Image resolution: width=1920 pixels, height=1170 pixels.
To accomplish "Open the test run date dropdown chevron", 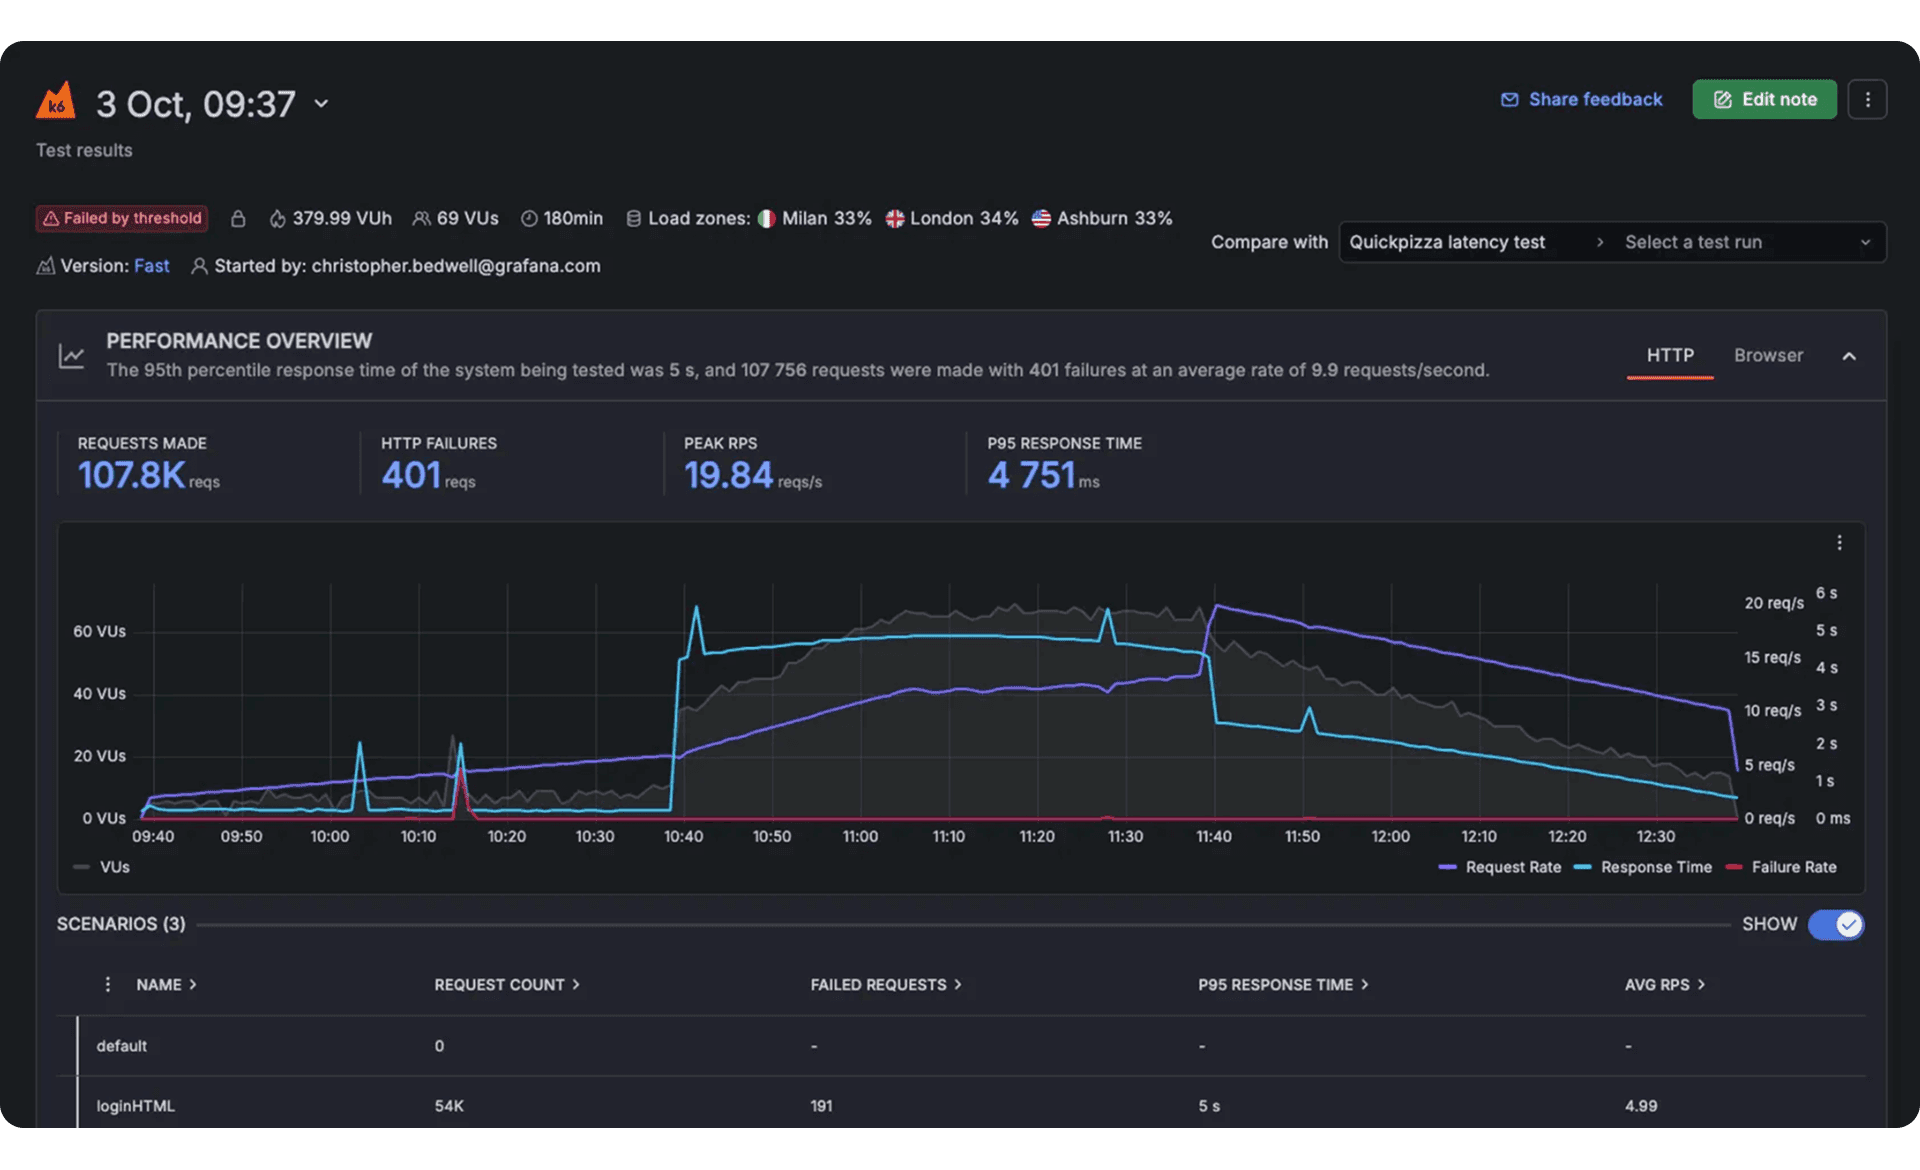I will (x=321, y=104).
